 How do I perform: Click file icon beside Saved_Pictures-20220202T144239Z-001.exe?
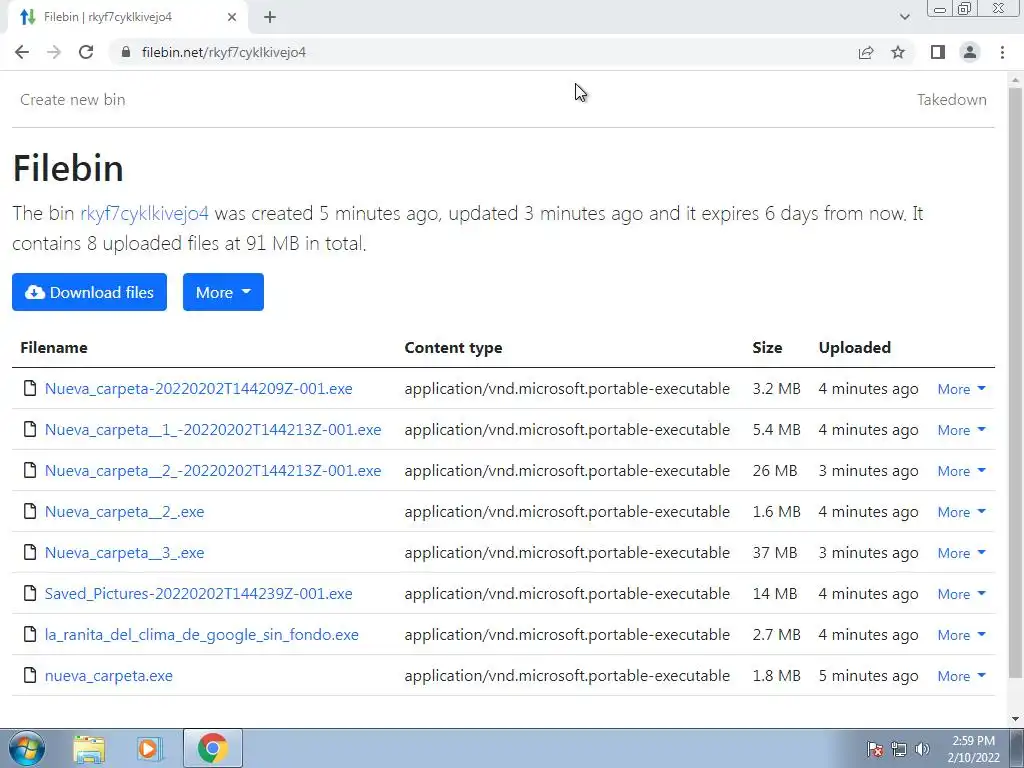(30, 593)
